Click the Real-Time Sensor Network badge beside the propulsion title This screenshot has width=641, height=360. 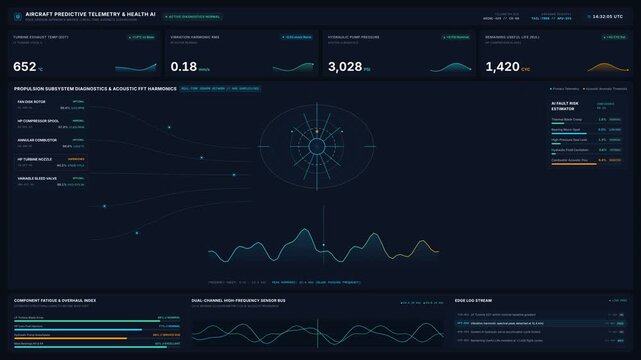coord(220,89)
